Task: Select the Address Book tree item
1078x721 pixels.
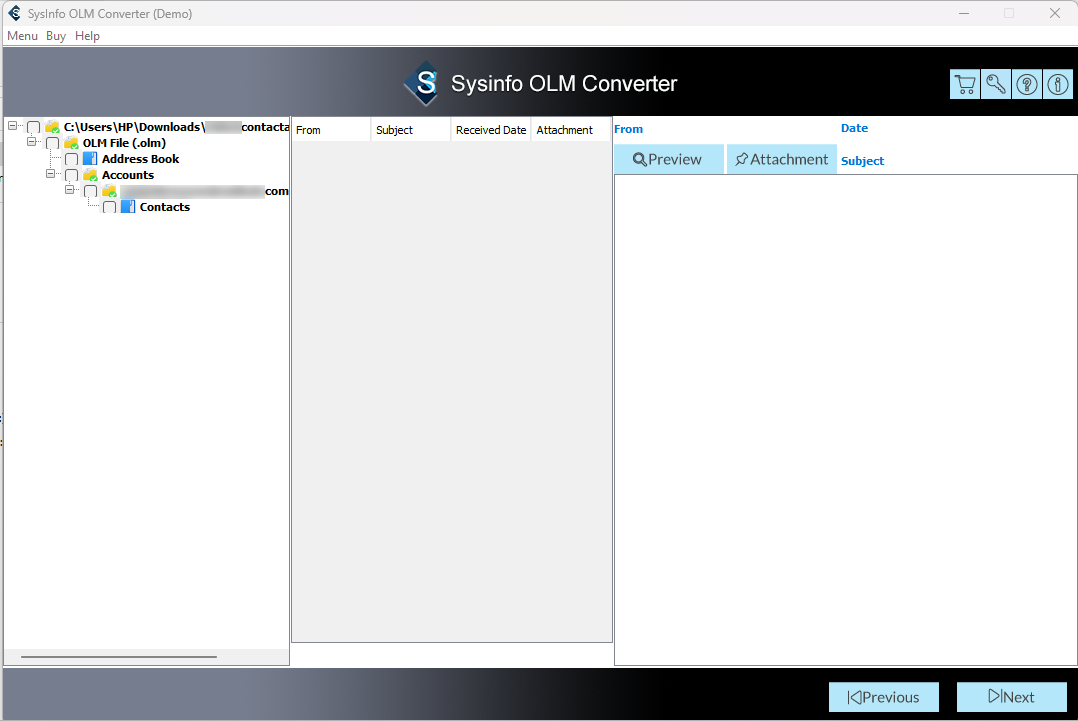Action: (140, 159)
